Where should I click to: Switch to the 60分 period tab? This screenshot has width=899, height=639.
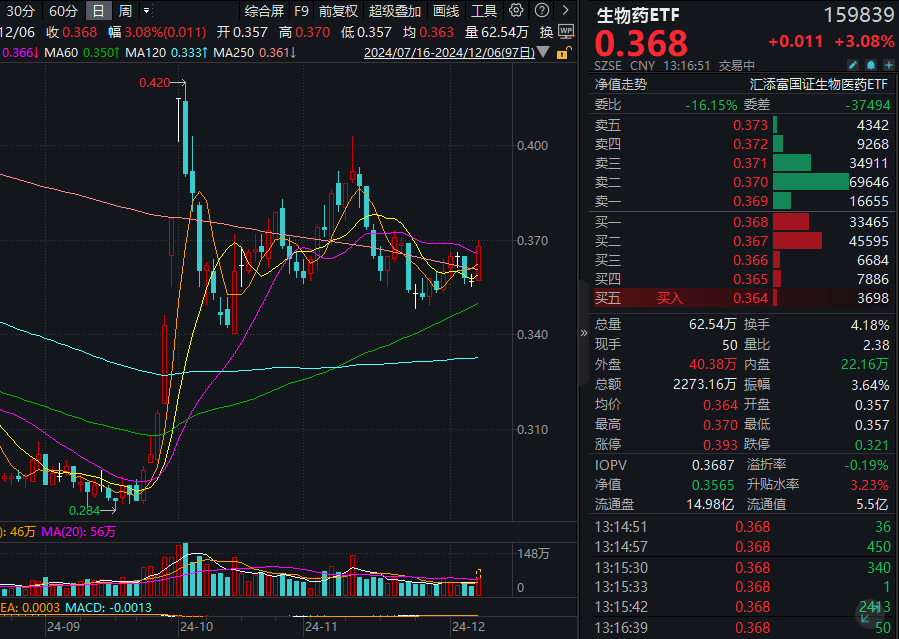63,11
